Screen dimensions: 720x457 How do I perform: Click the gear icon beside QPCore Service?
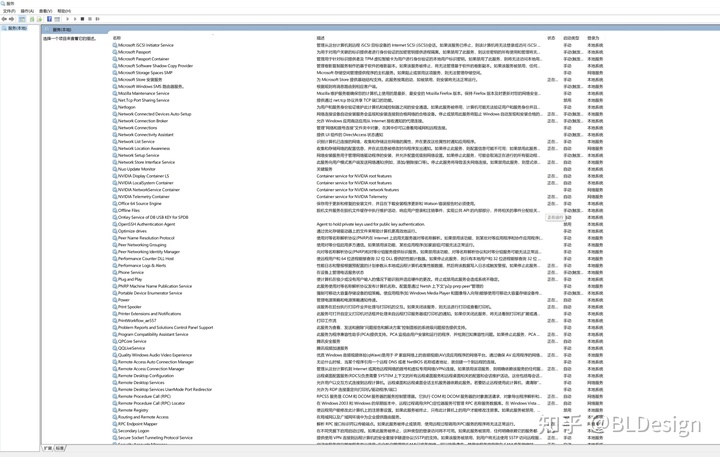click(x=115, y=341)
